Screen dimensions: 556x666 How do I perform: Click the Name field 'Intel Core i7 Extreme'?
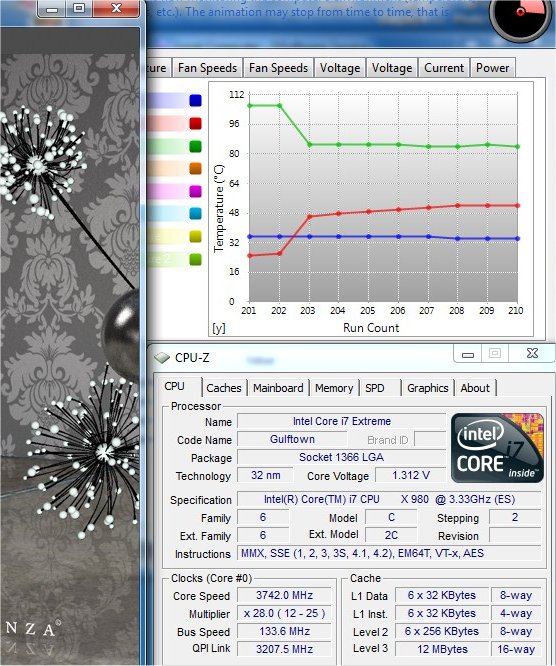click(342, 421)
